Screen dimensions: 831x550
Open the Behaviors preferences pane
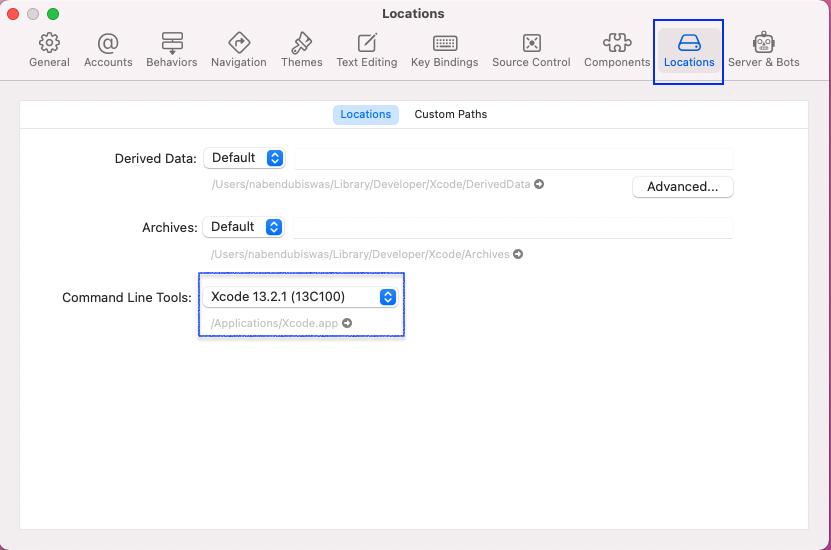pyautogui.click(x=172, y=50)
